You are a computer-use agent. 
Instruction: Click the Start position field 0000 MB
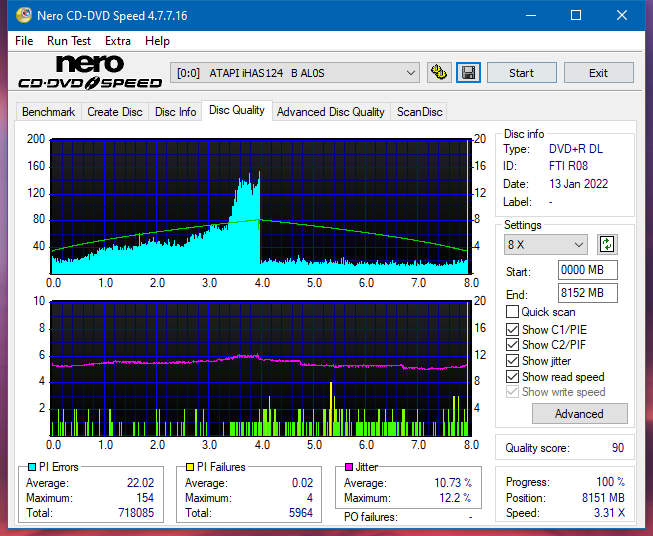click(588, 270)
